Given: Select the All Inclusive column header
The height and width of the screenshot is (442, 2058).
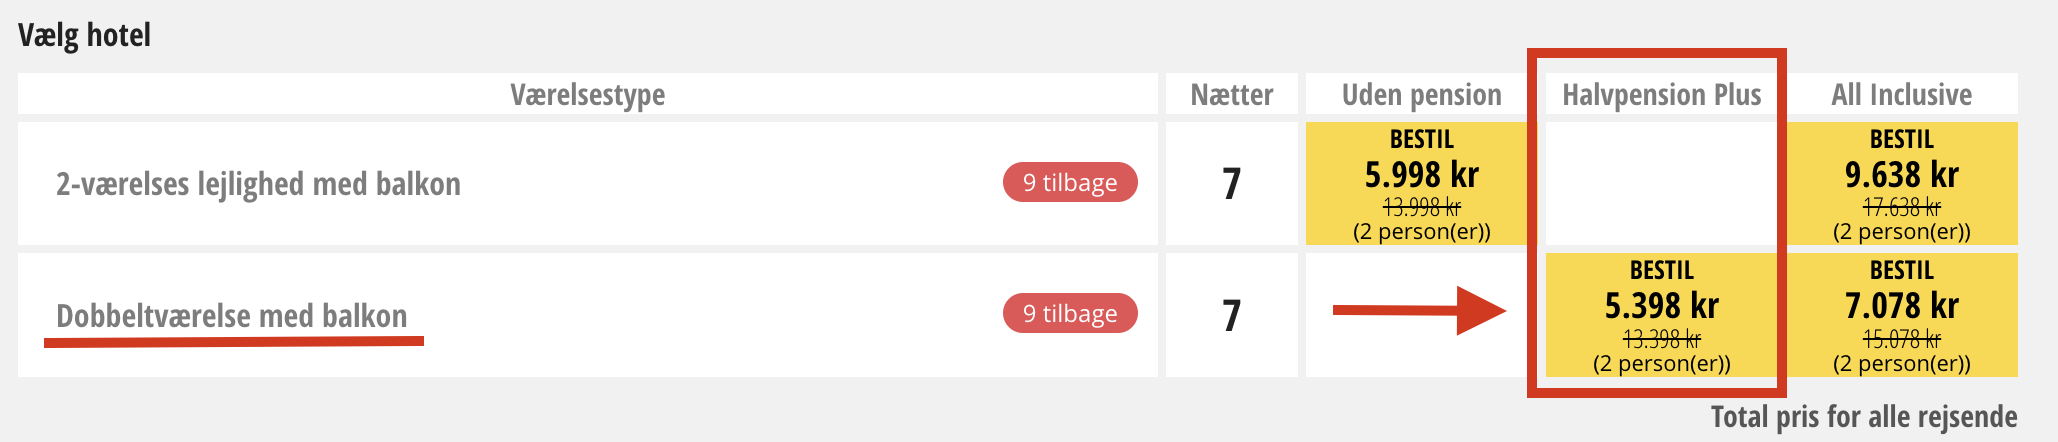Looking at the screenshot, I should tap(1901, 95).
